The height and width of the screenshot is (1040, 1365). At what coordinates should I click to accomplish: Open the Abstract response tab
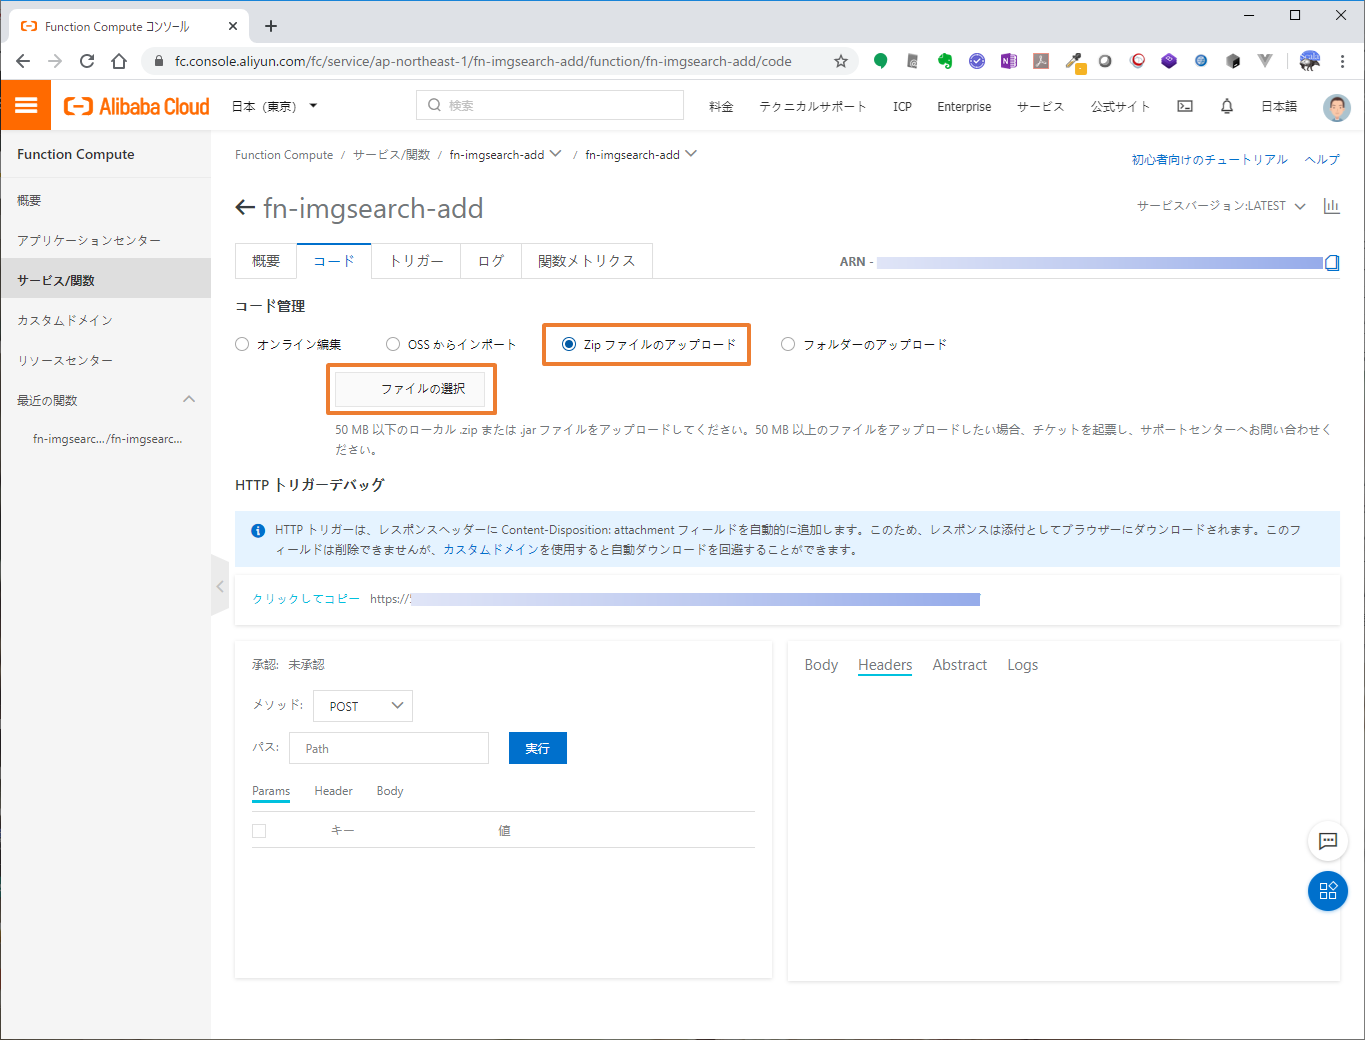click(x=960, y=665)
